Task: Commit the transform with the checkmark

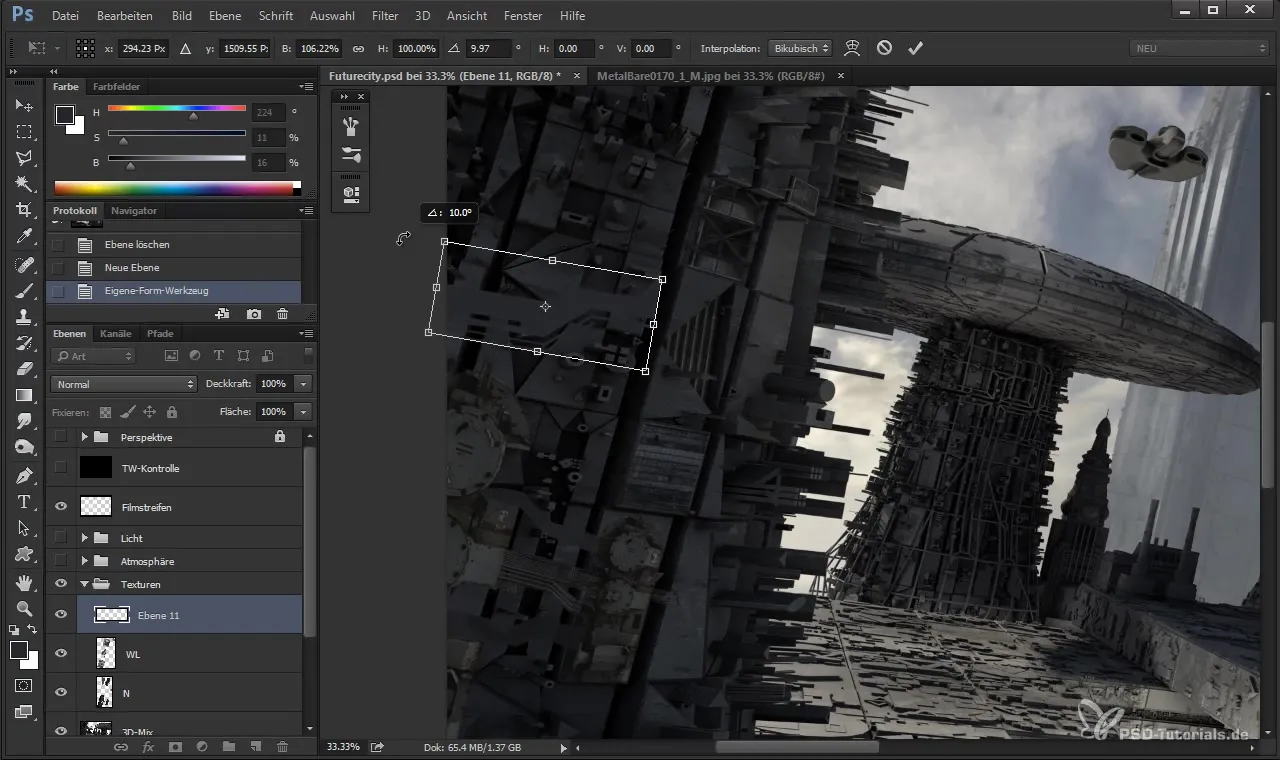Action: [915, 48]
